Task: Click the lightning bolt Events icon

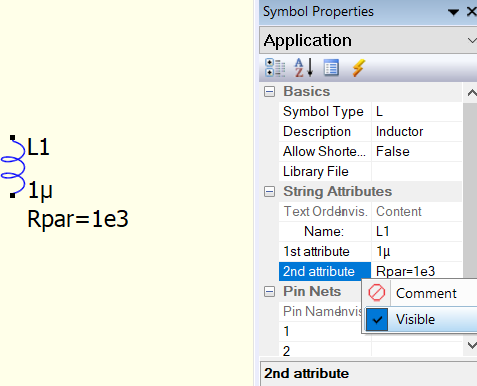Action: [359, 68]
